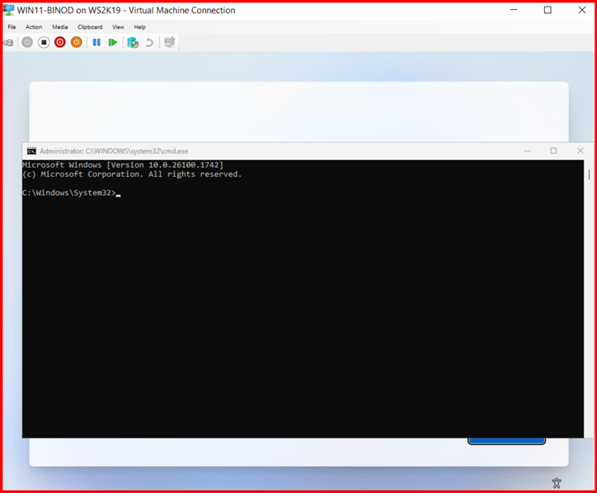Open the Action menu
597x493 pixels.
(34, 27)
